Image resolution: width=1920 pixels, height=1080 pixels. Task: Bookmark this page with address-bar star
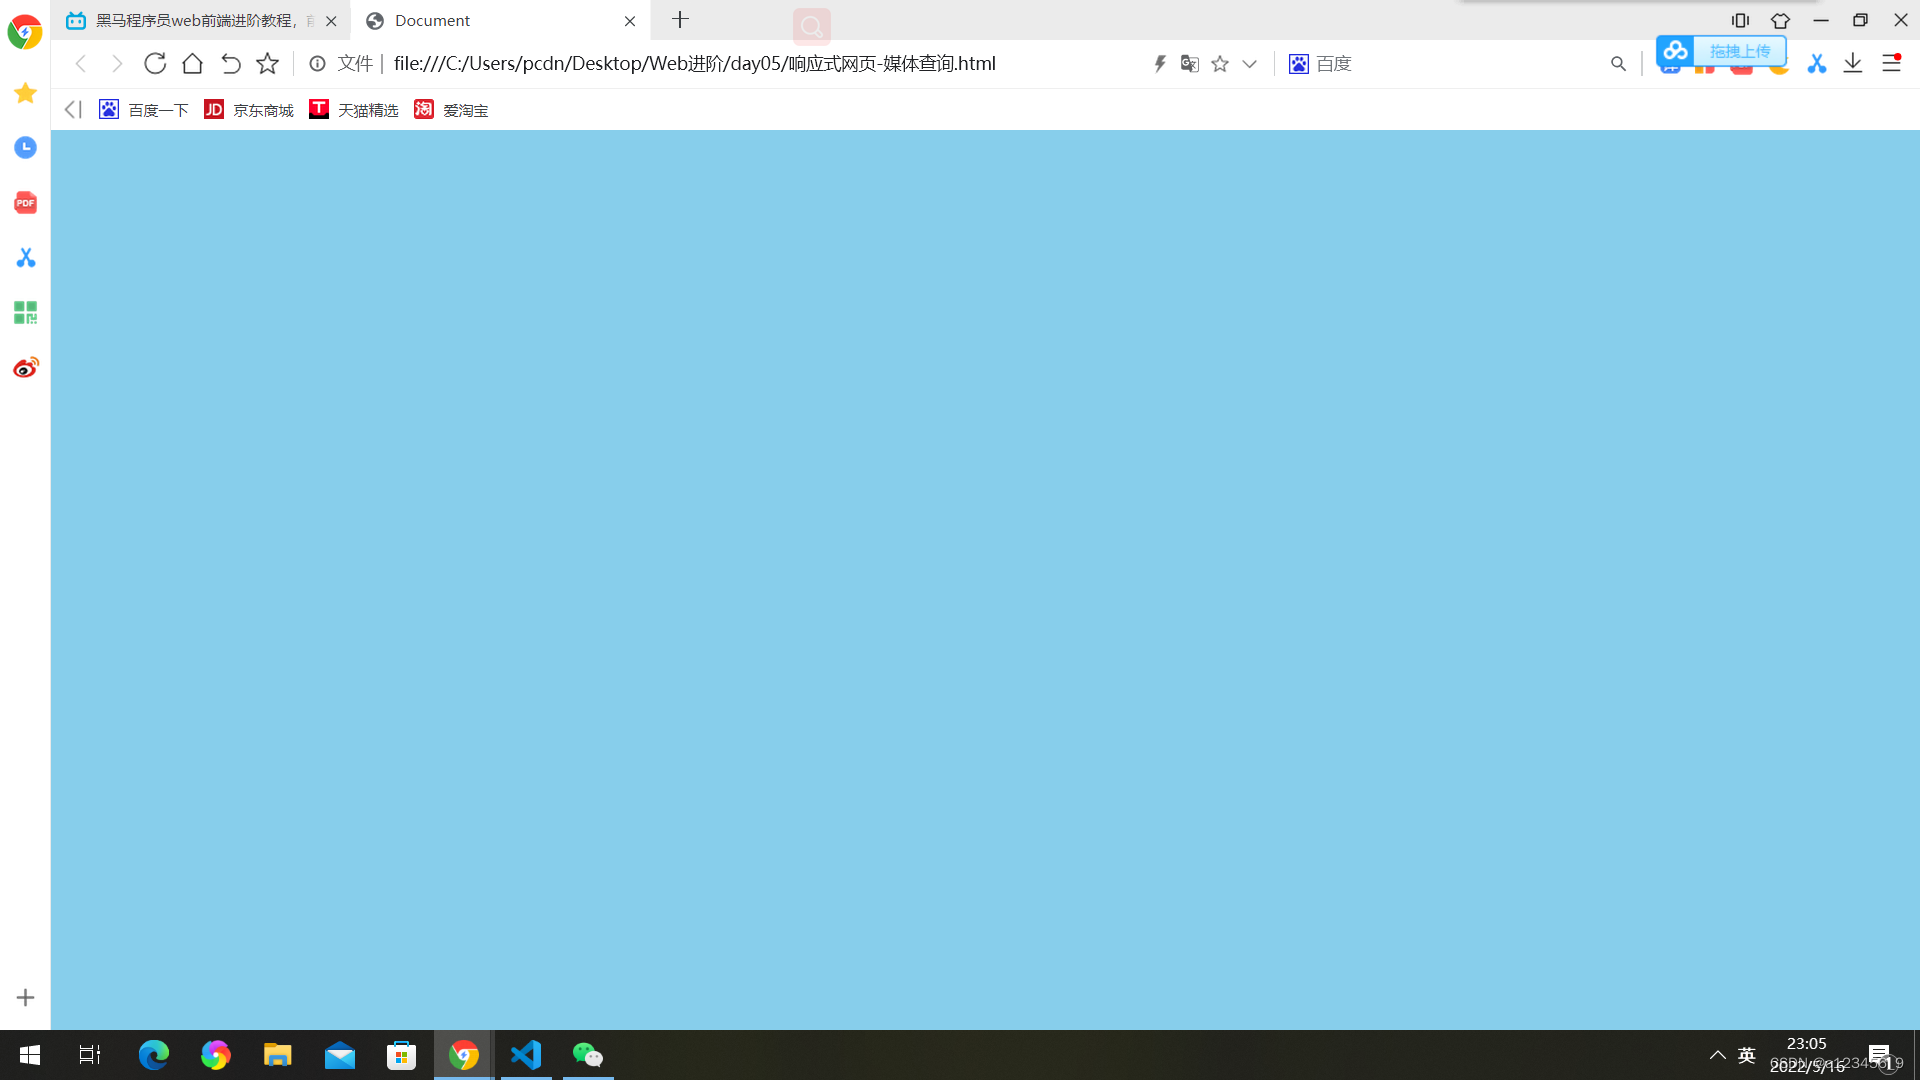point(1220,63)
